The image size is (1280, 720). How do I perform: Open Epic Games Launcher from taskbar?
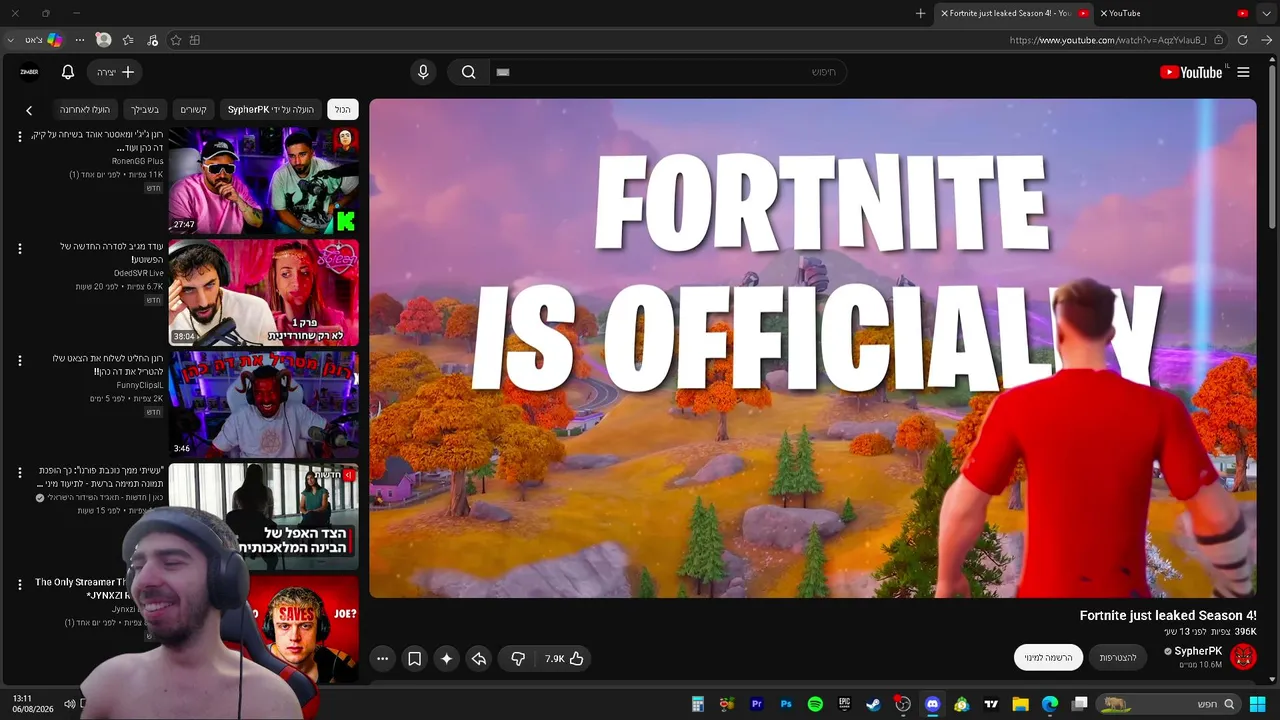point(844,704)
